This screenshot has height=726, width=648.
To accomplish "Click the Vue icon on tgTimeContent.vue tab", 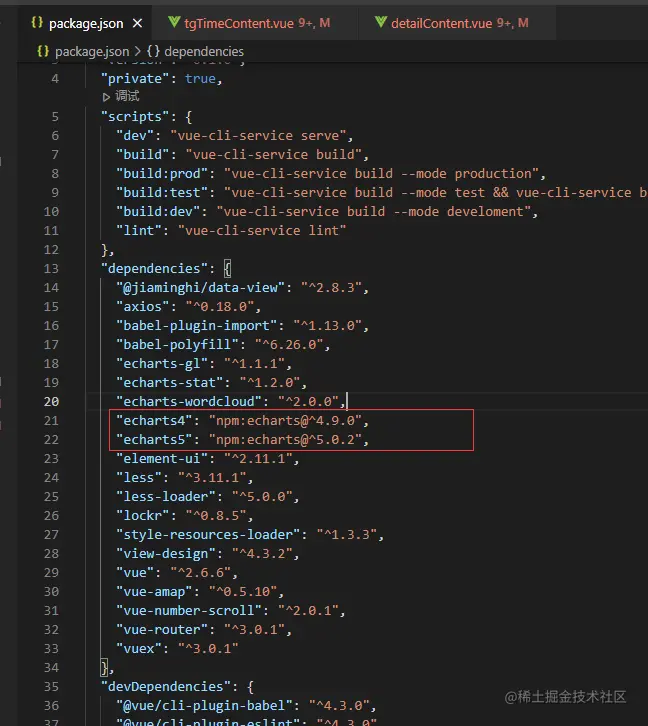I will pyautogui.click(x=174, y=22).
